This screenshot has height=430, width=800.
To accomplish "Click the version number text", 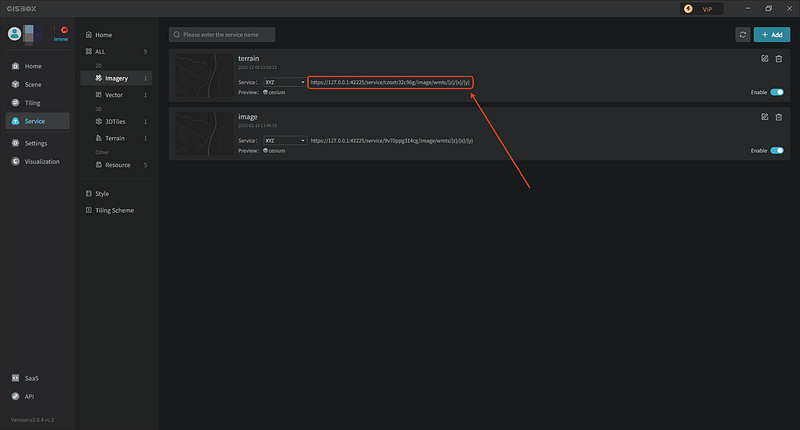I will point(32,420).
